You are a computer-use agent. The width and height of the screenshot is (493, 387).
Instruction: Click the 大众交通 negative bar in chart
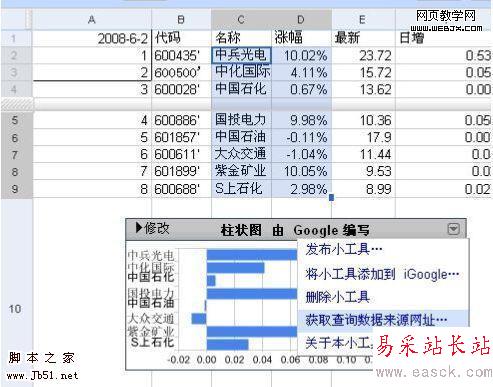199,319
